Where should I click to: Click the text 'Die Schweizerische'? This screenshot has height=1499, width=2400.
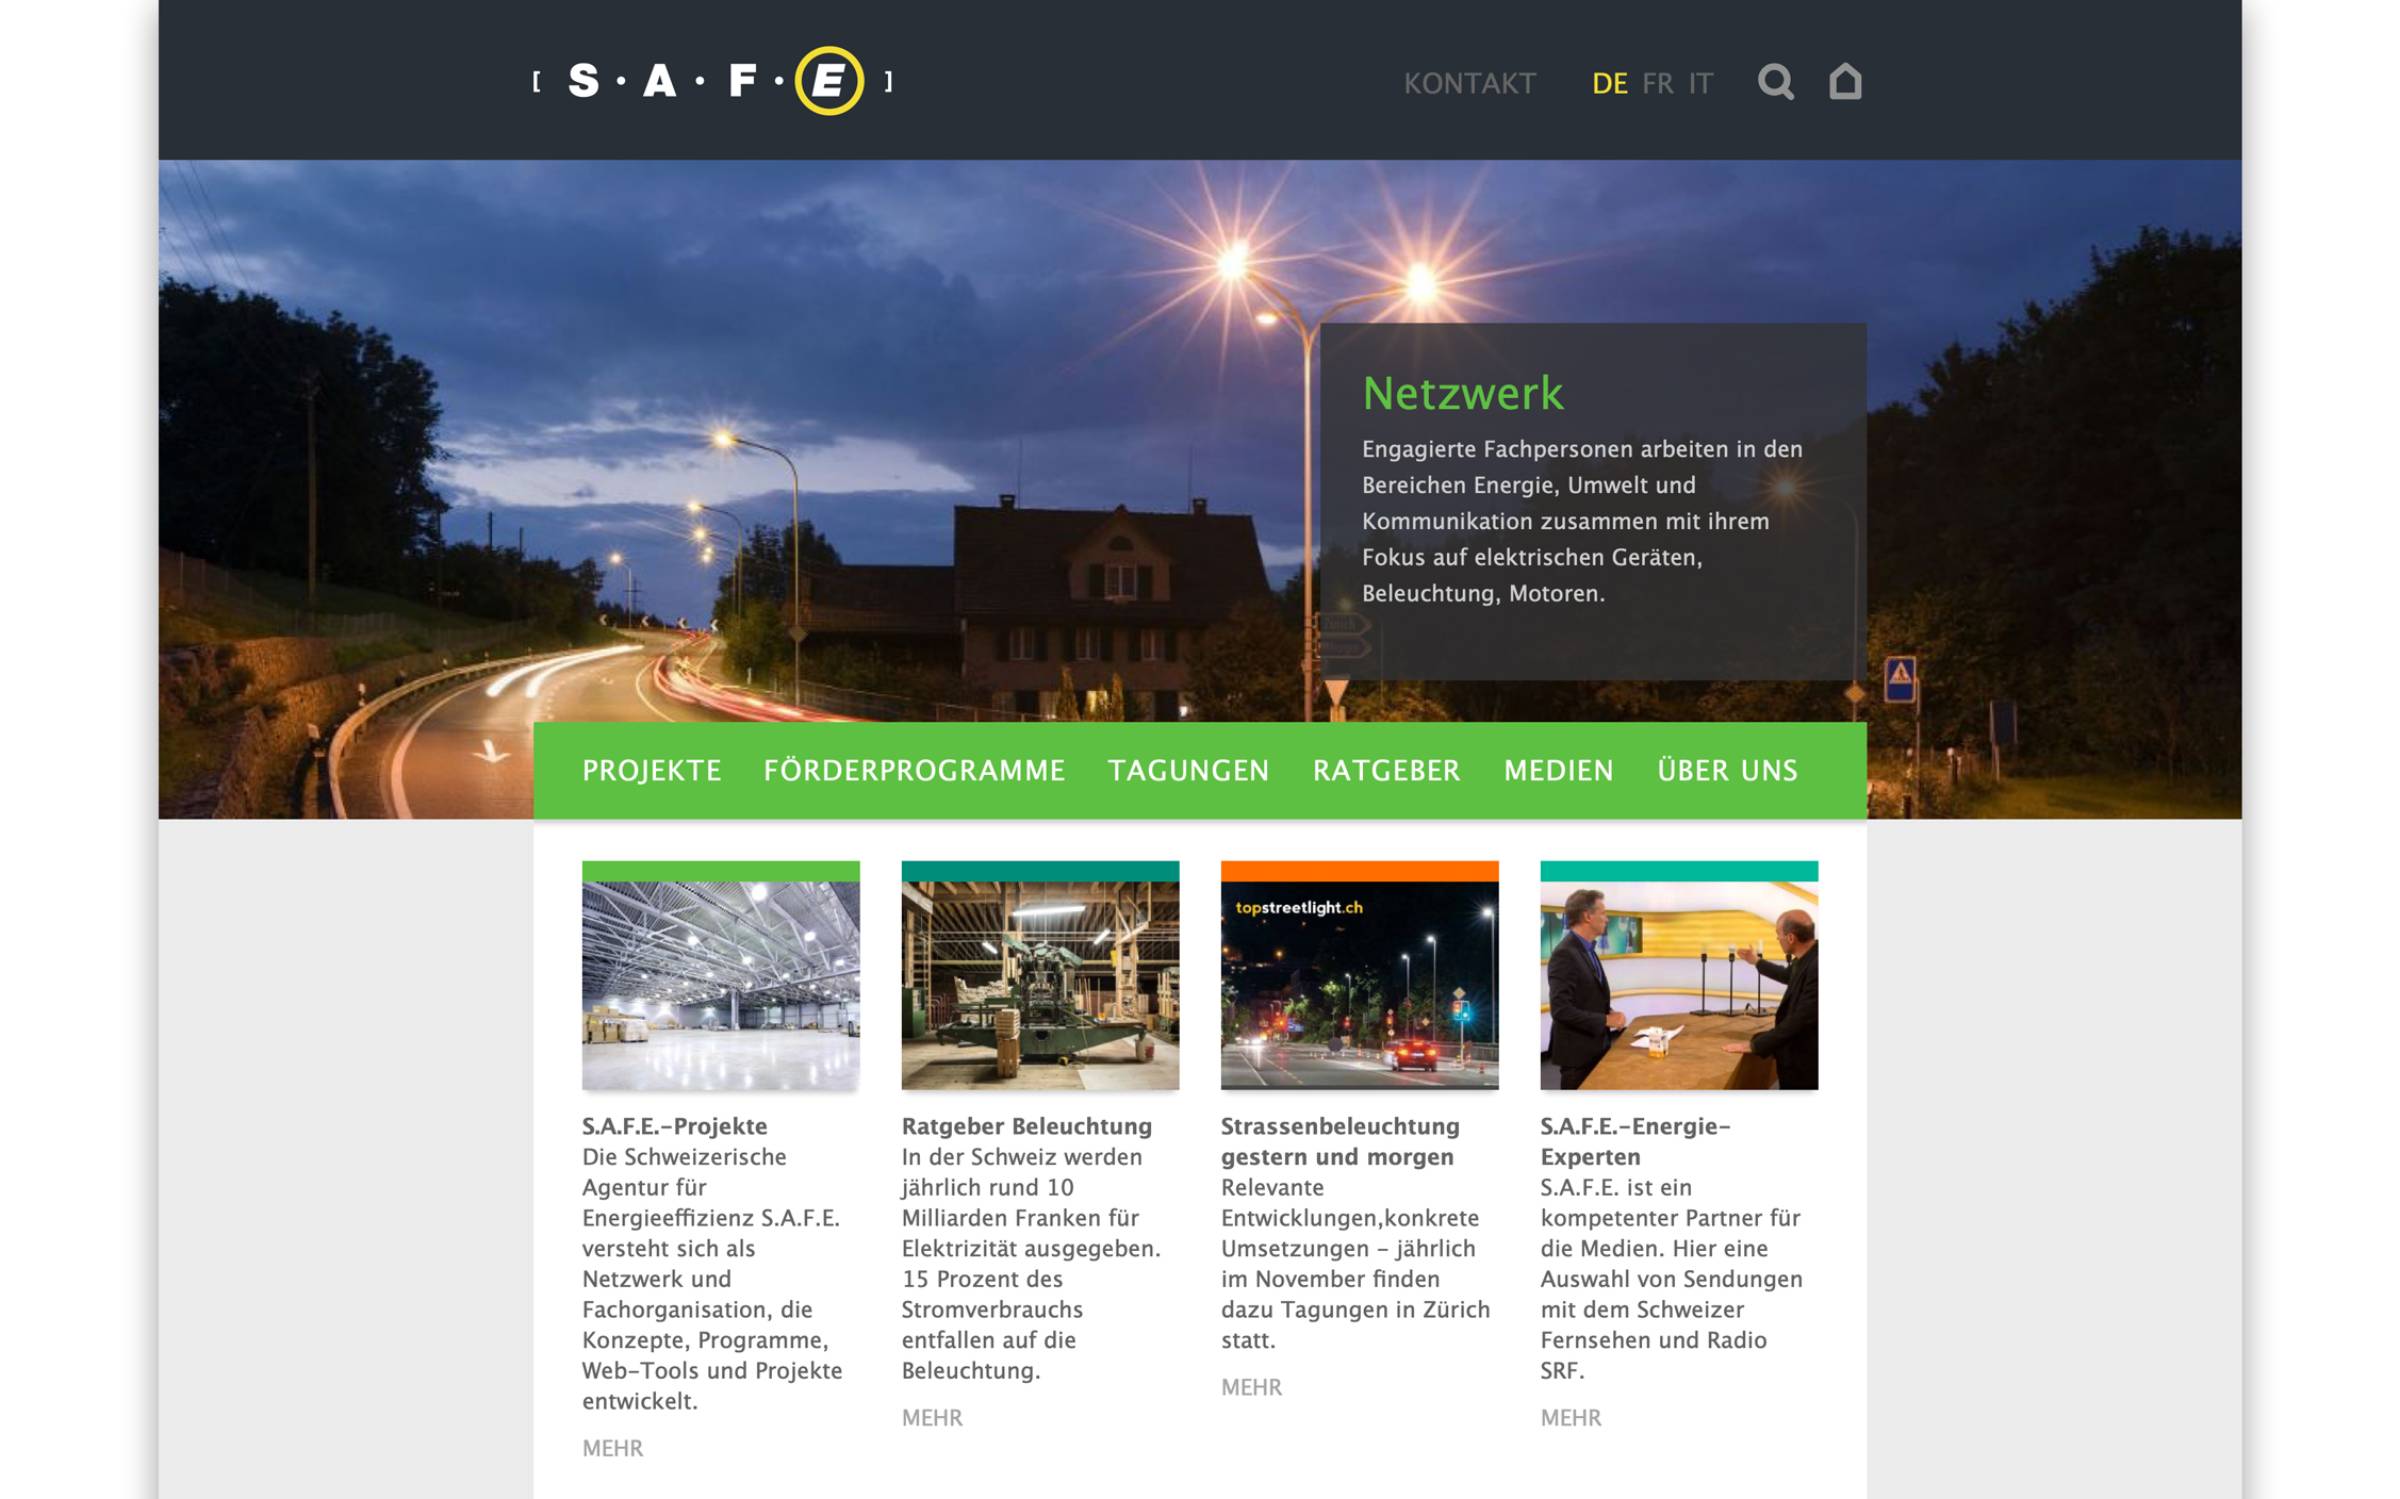[x=684, y=1157]
